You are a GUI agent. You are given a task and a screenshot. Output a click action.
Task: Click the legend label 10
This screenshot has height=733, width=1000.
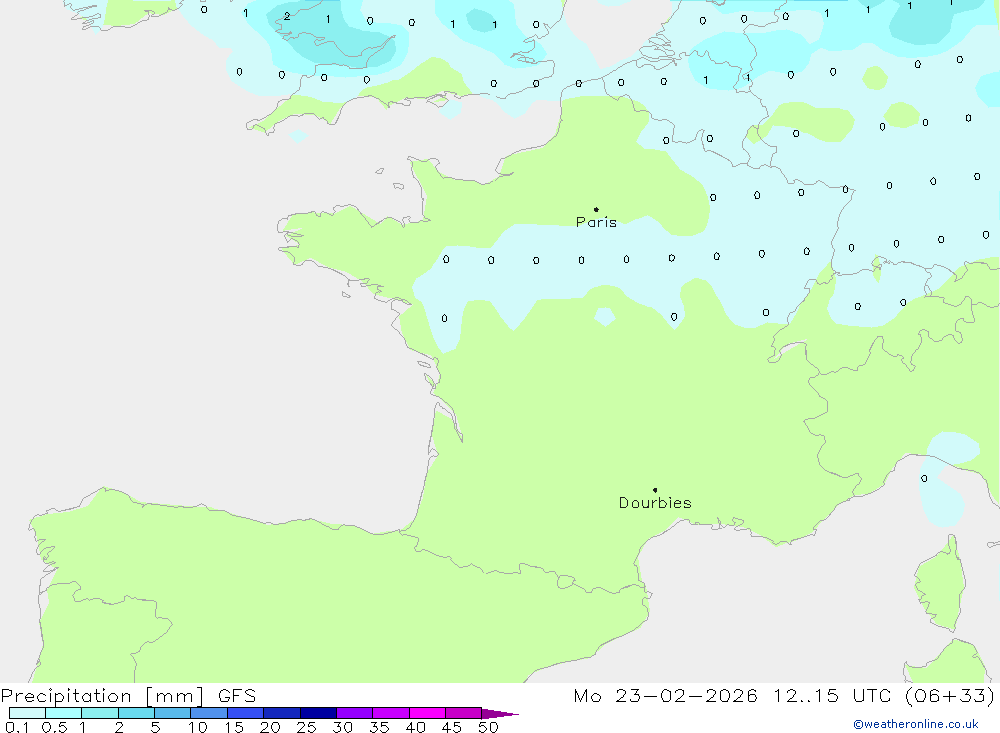point(197,727)
